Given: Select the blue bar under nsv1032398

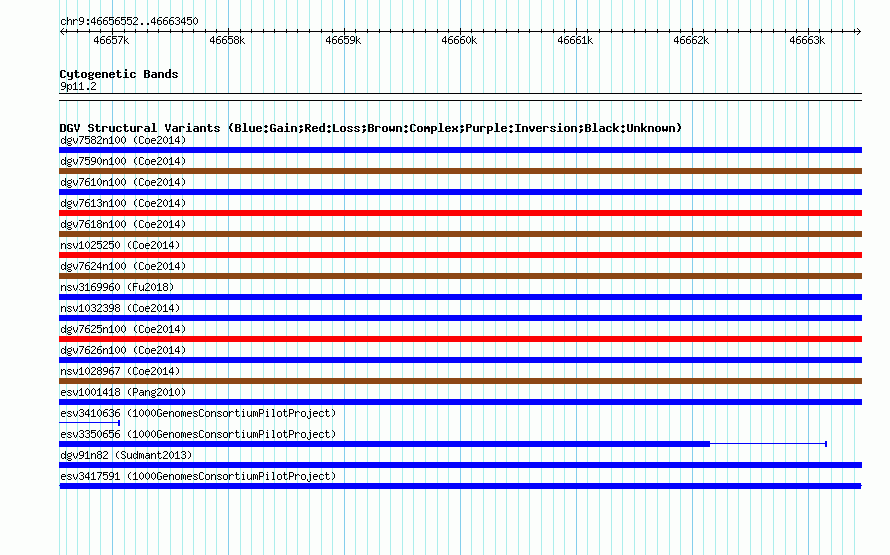Looking at the screenshot, I should click(x=460, y=318).
